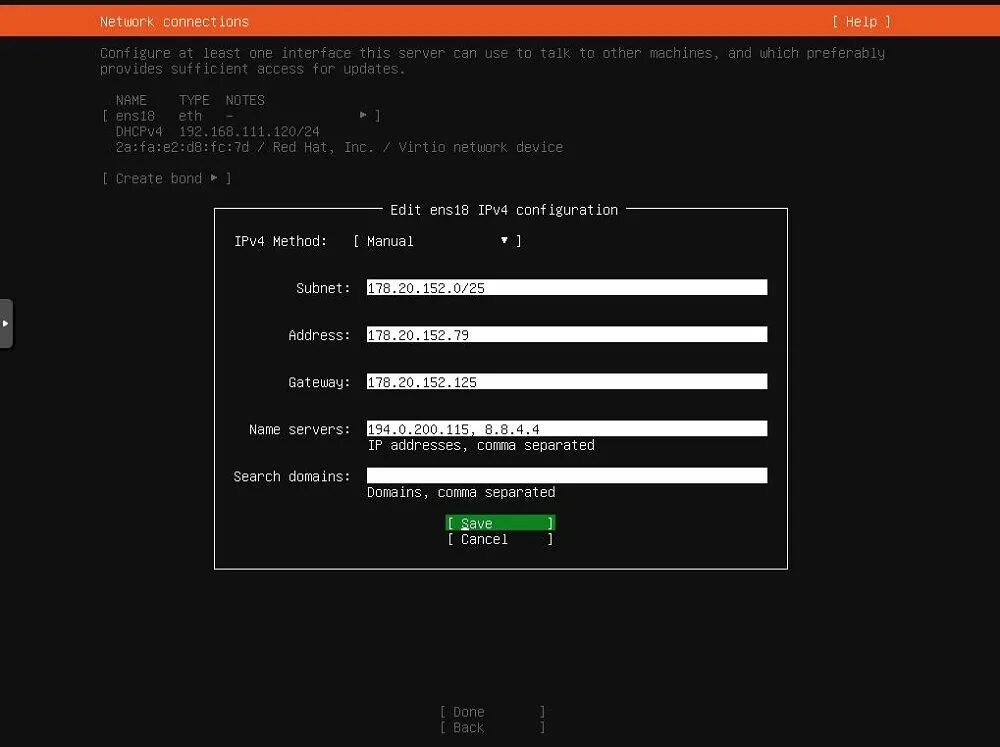Click the NAME column header

pos(131,100)
